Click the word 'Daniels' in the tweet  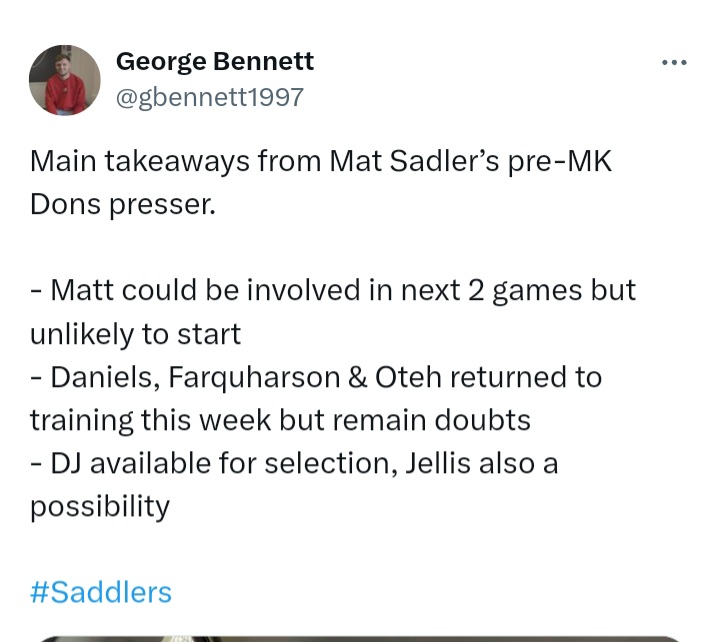pos(105,378)
